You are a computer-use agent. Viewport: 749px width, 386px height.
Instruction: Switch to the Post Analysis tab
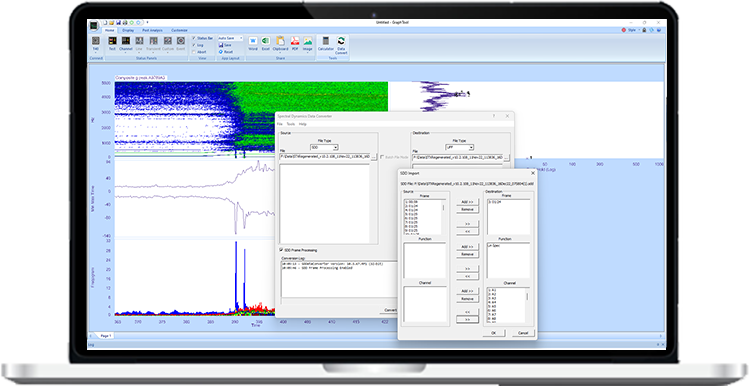152,30
